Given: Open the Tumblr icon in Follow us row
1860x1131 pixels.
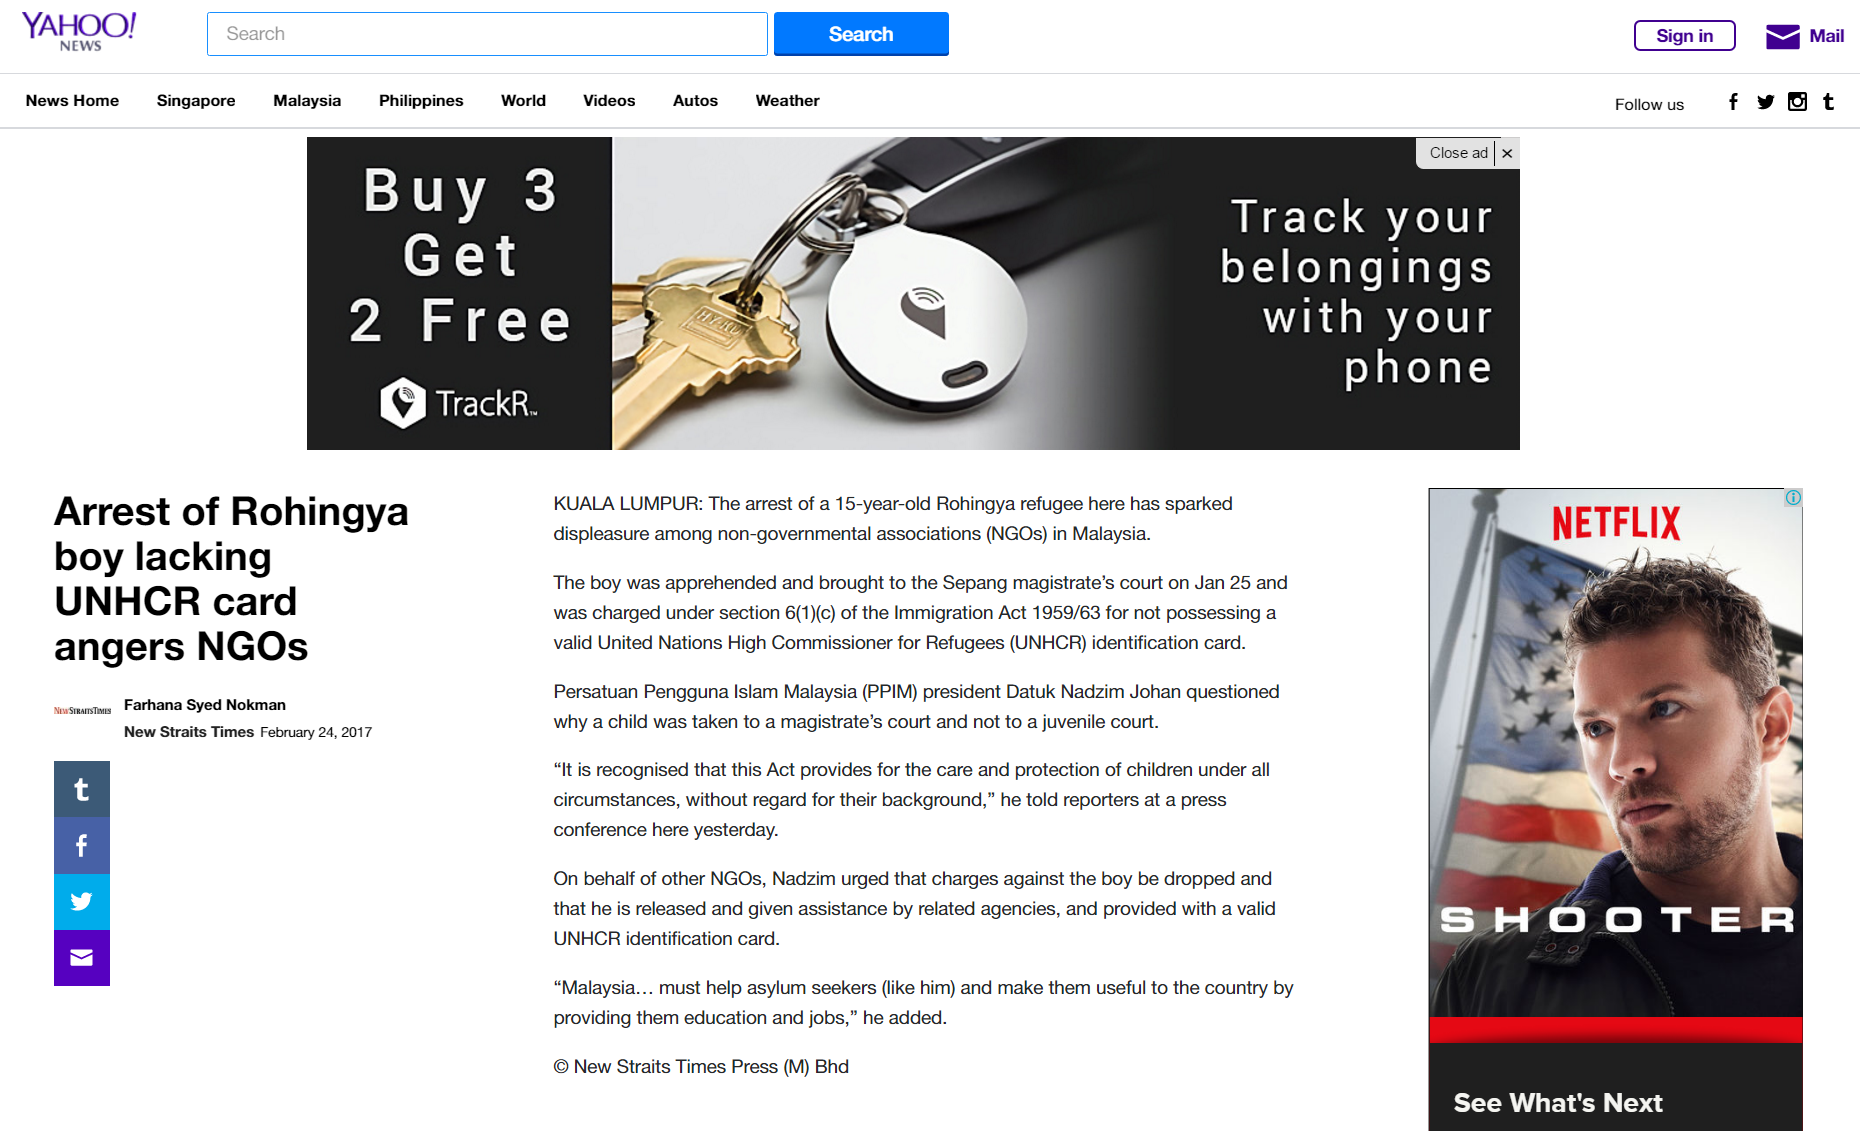Looking at the screenshot, I should [x=1828, y=101].
